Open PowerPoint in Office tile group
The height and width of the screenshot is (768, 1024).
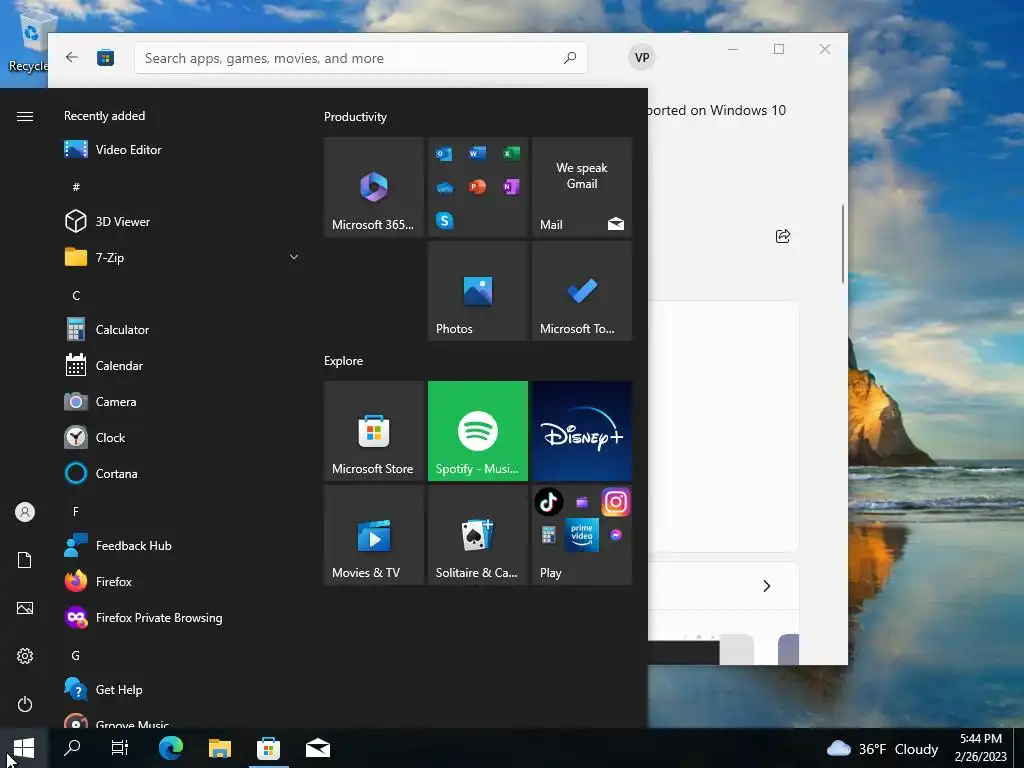477,187
